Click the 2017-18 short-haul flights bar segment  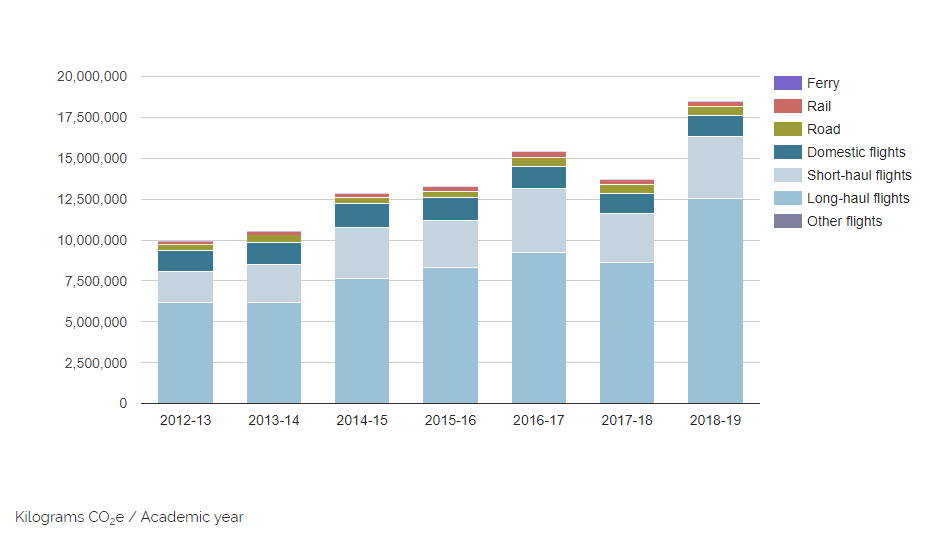tap(627, 238)
